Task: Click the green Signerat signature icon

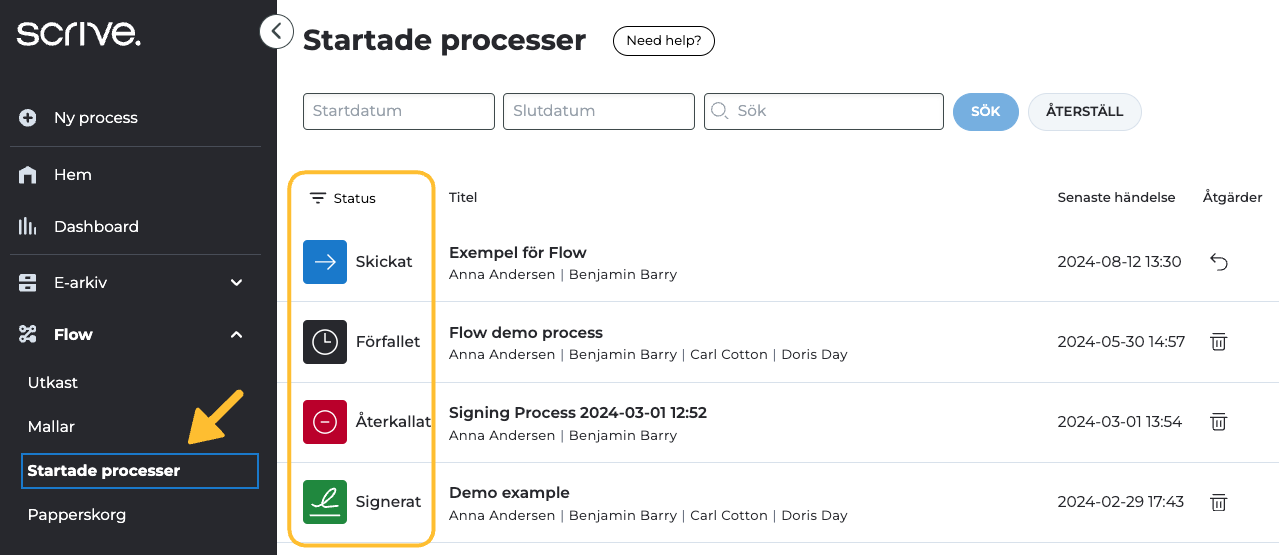Action: click(325, 502)
